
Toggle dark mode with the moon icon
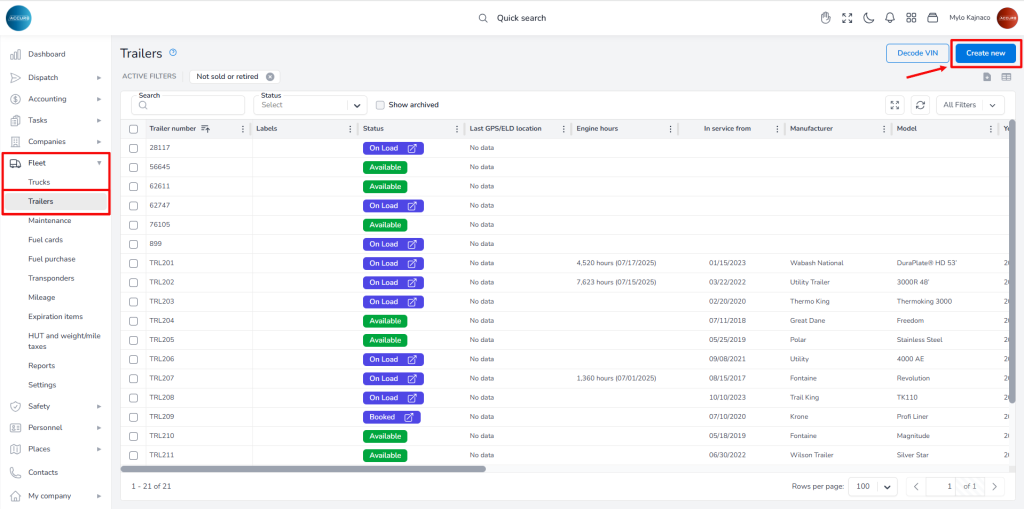pos(868,18)
